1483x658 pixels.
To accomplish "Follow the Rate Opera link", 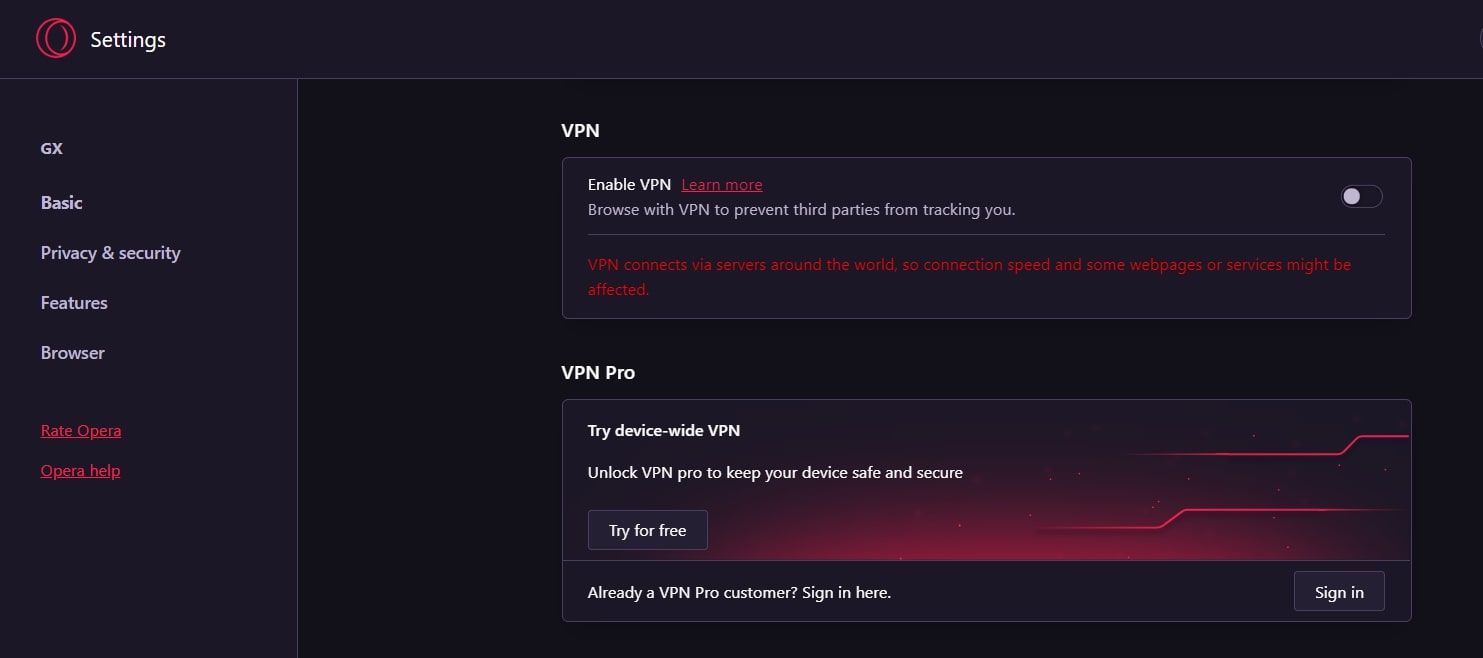I will [x=81, y=431].
